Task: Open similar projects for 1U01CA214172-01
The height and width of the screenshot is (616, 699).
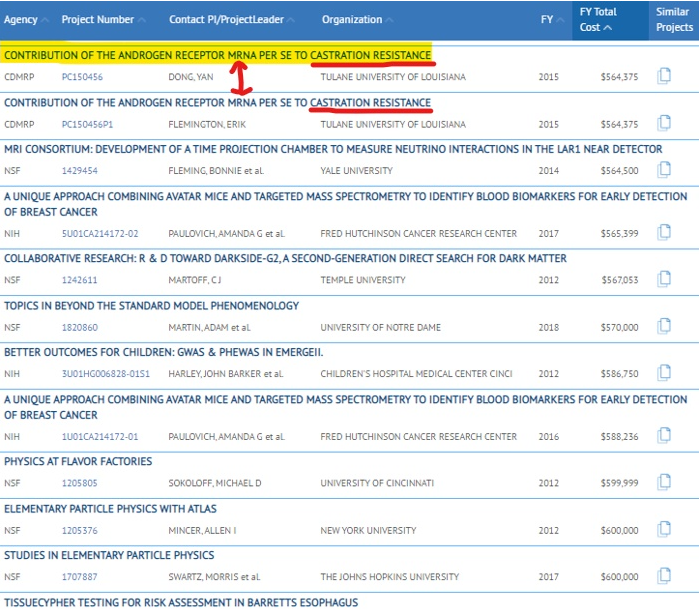Action: tap(664, 435)
